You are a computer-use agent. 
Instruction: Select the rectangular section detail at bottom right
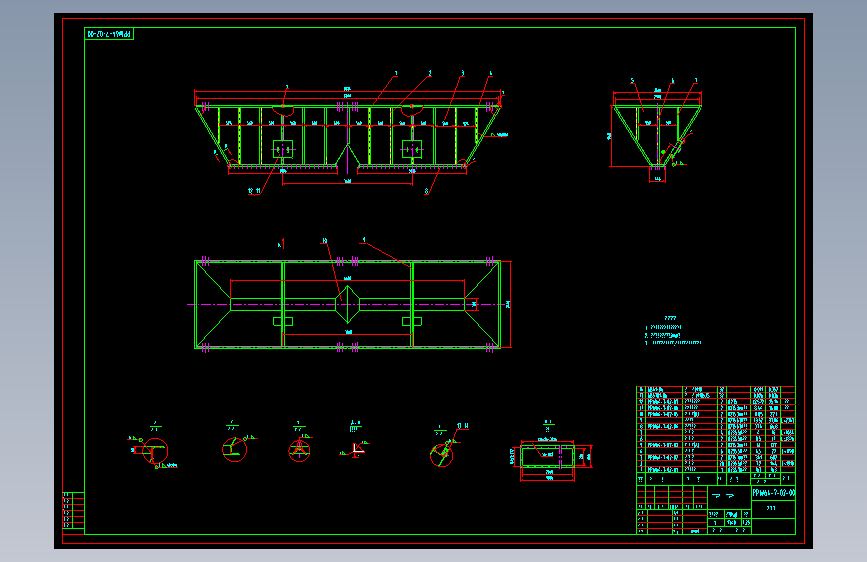pyautogui.click(x=548, y=457)
